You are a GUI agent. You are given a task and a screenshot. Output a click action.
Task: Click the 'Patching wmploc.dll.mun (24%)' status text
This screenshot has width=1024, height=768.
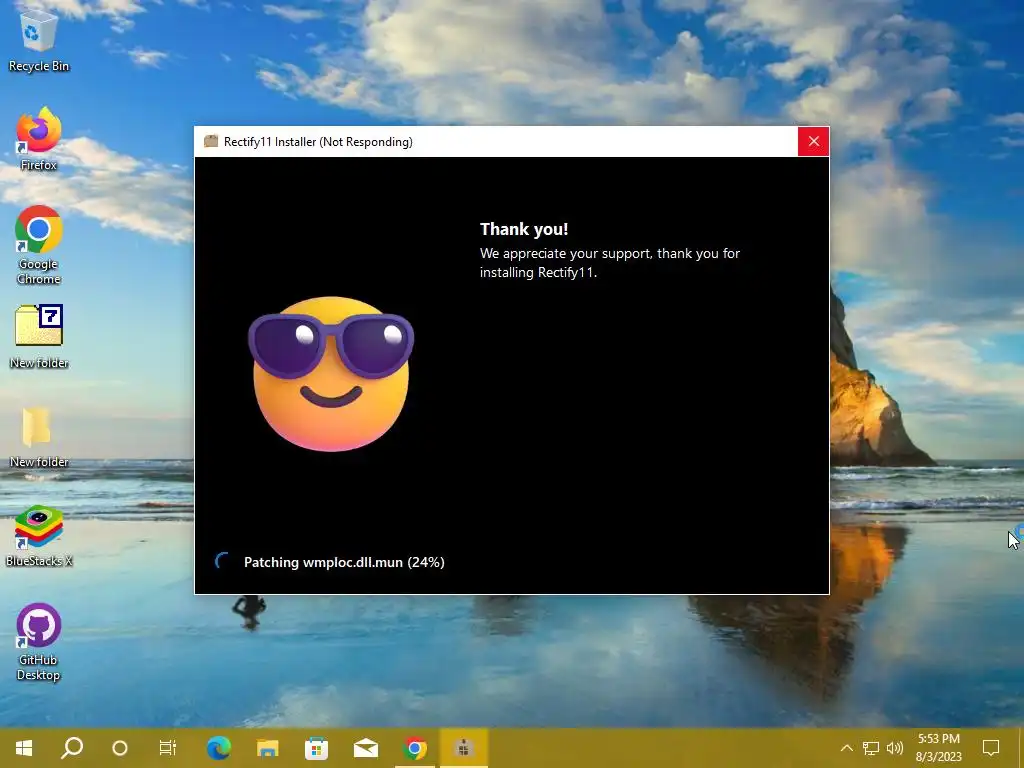point(344,562)
